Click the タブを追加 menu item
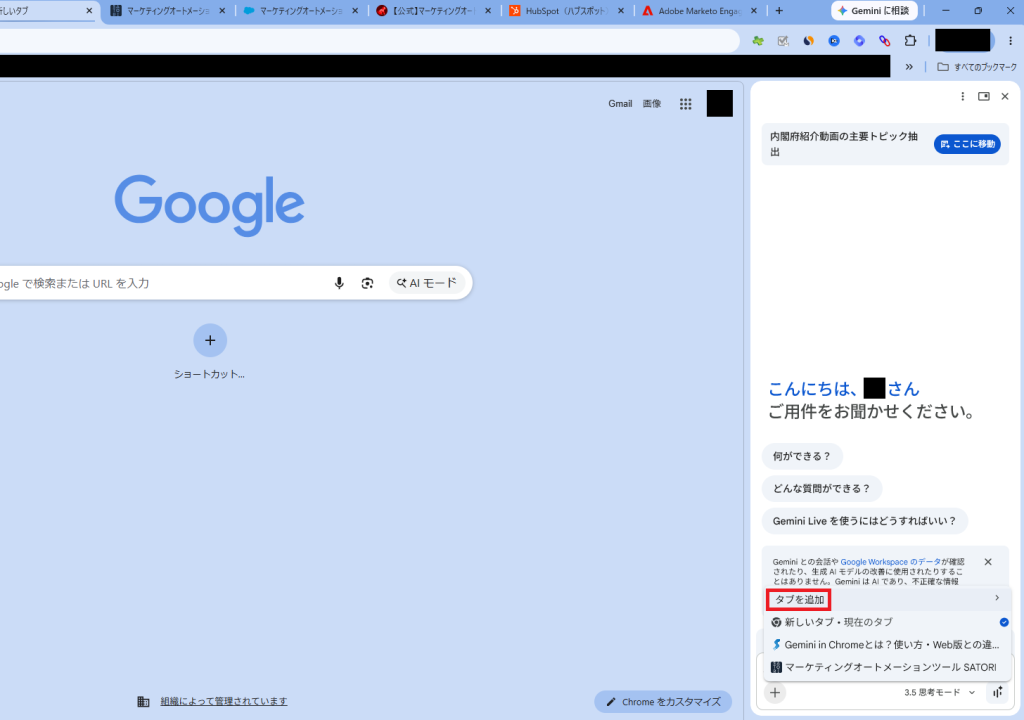Image resolution: width=1024 pixels, height=720 pixels. [888, 599]
